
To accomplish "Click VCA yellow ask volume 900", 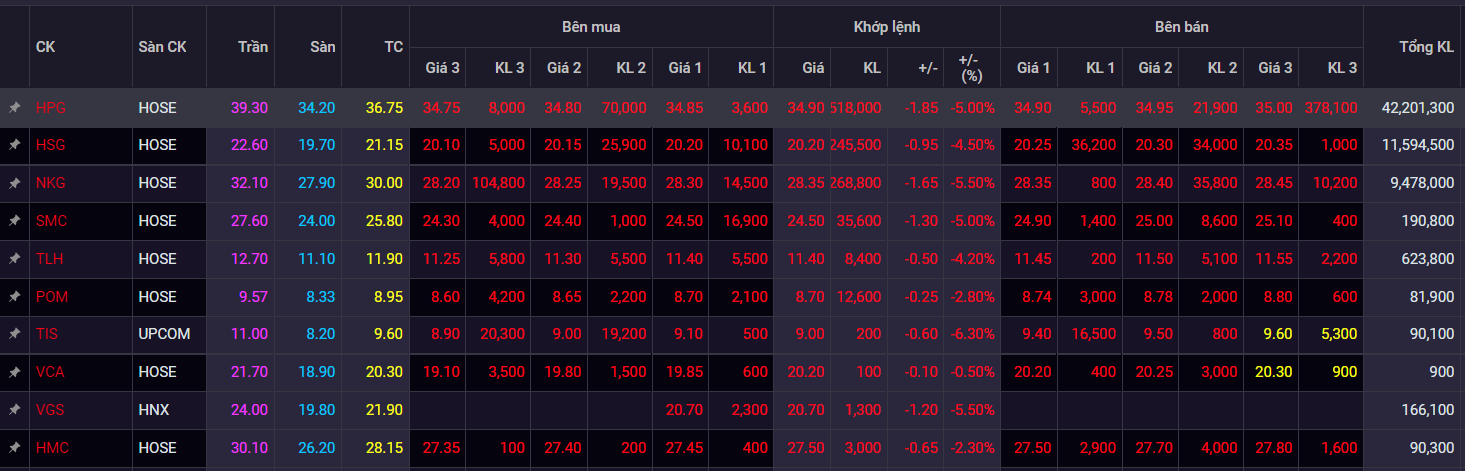I will pyautogui.click(x=1345, y=372).
